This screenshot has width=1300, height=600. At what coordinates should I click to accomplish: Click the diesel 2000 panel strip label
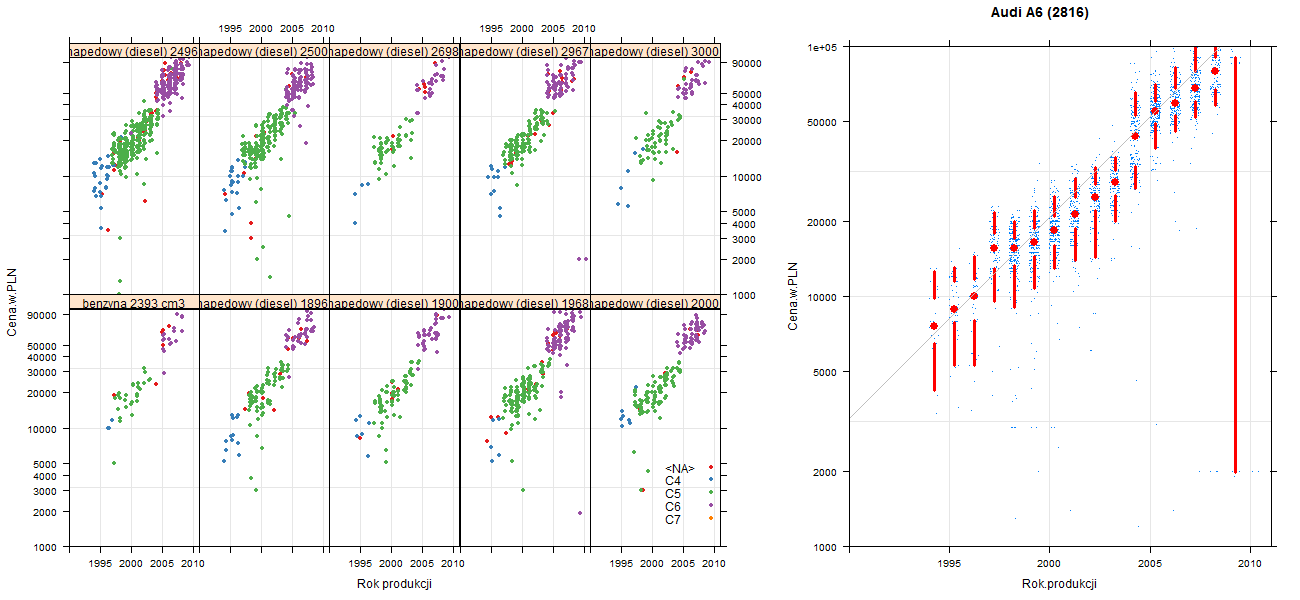point(655,302)
